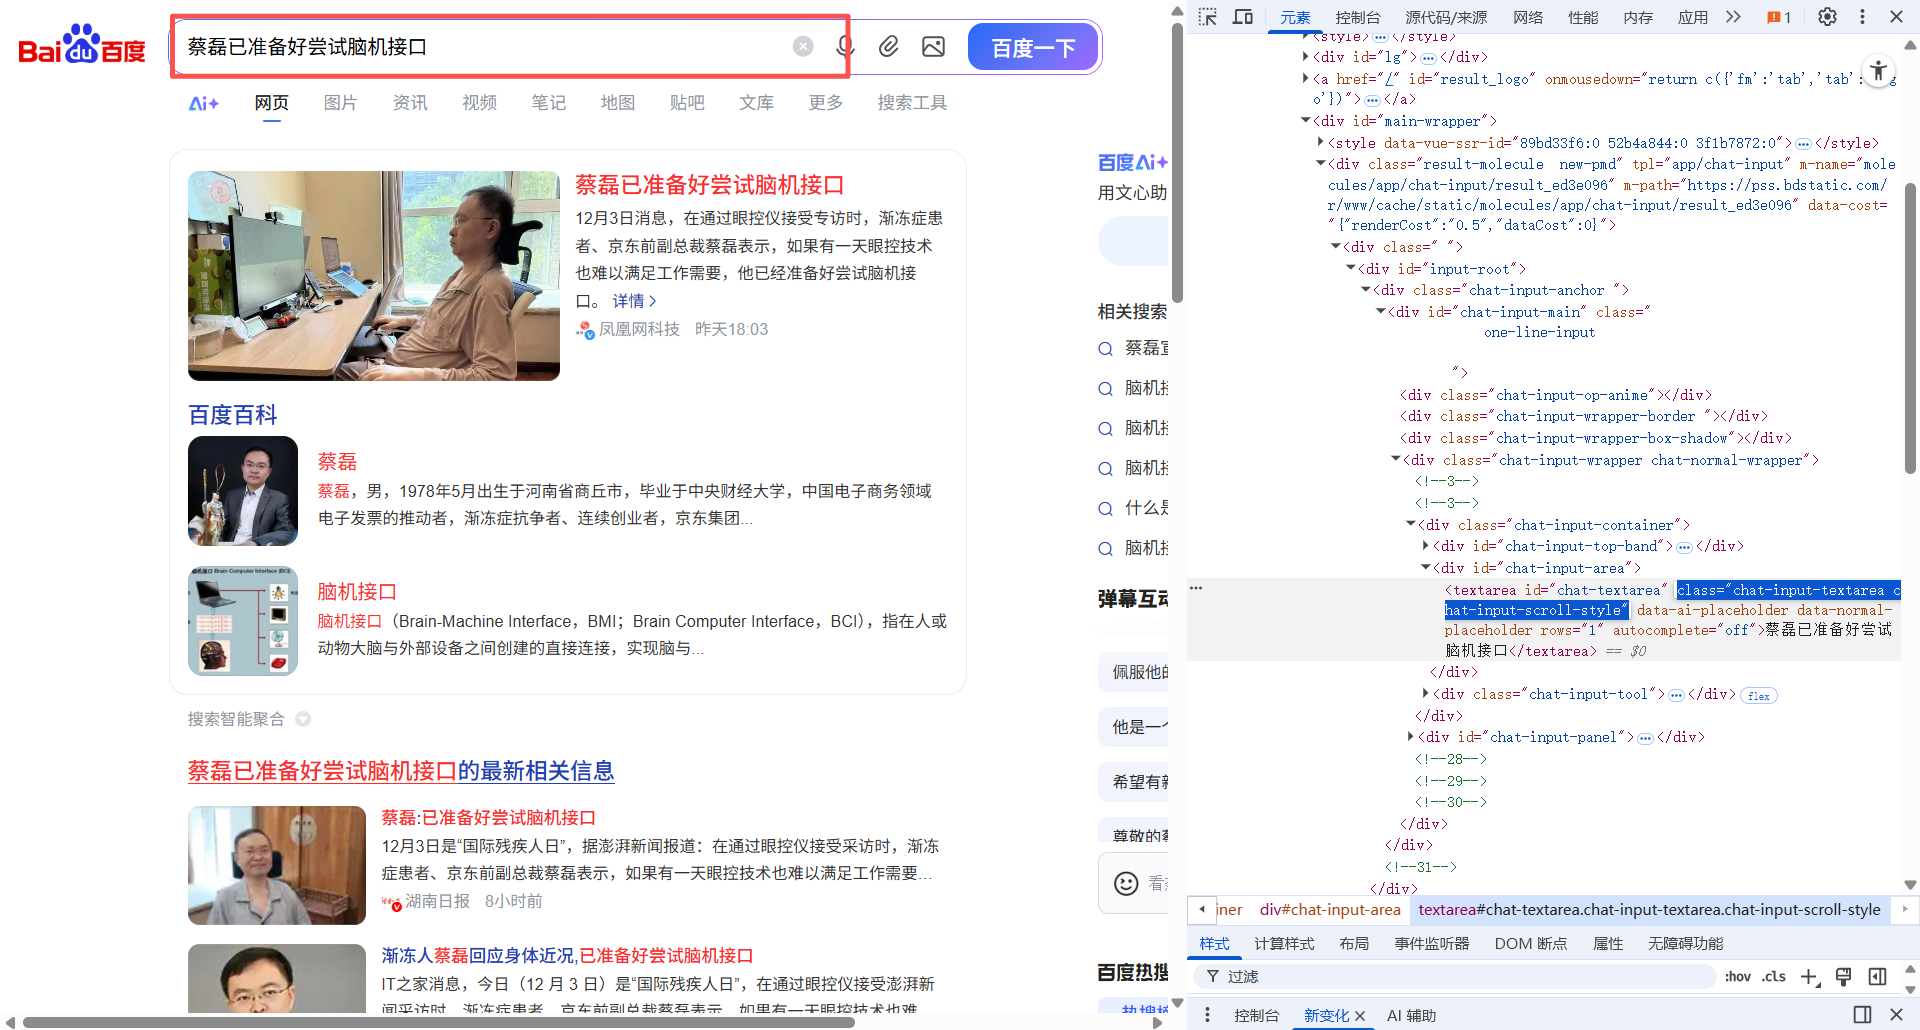Open node actions dots beside textarea row
This screenshot has height=1030, width=1920.
pyautogui.click(x=1196, y=588)
